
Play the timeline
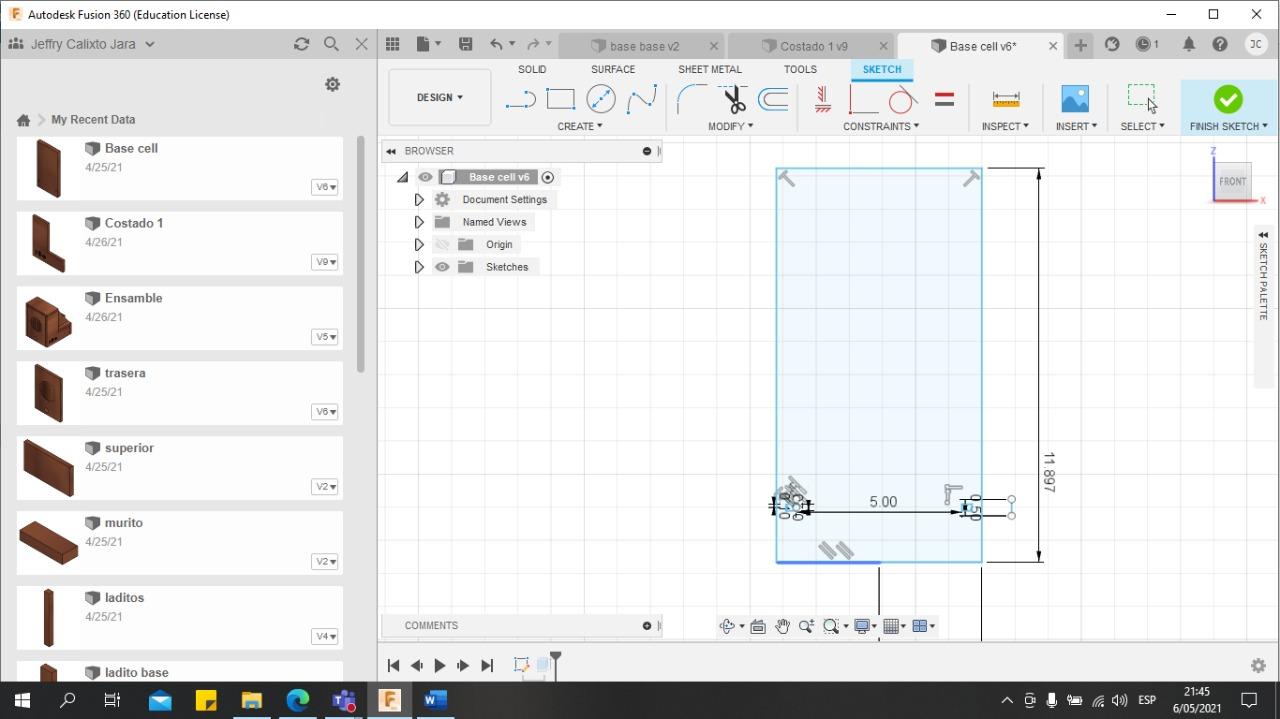coord(440,665)
